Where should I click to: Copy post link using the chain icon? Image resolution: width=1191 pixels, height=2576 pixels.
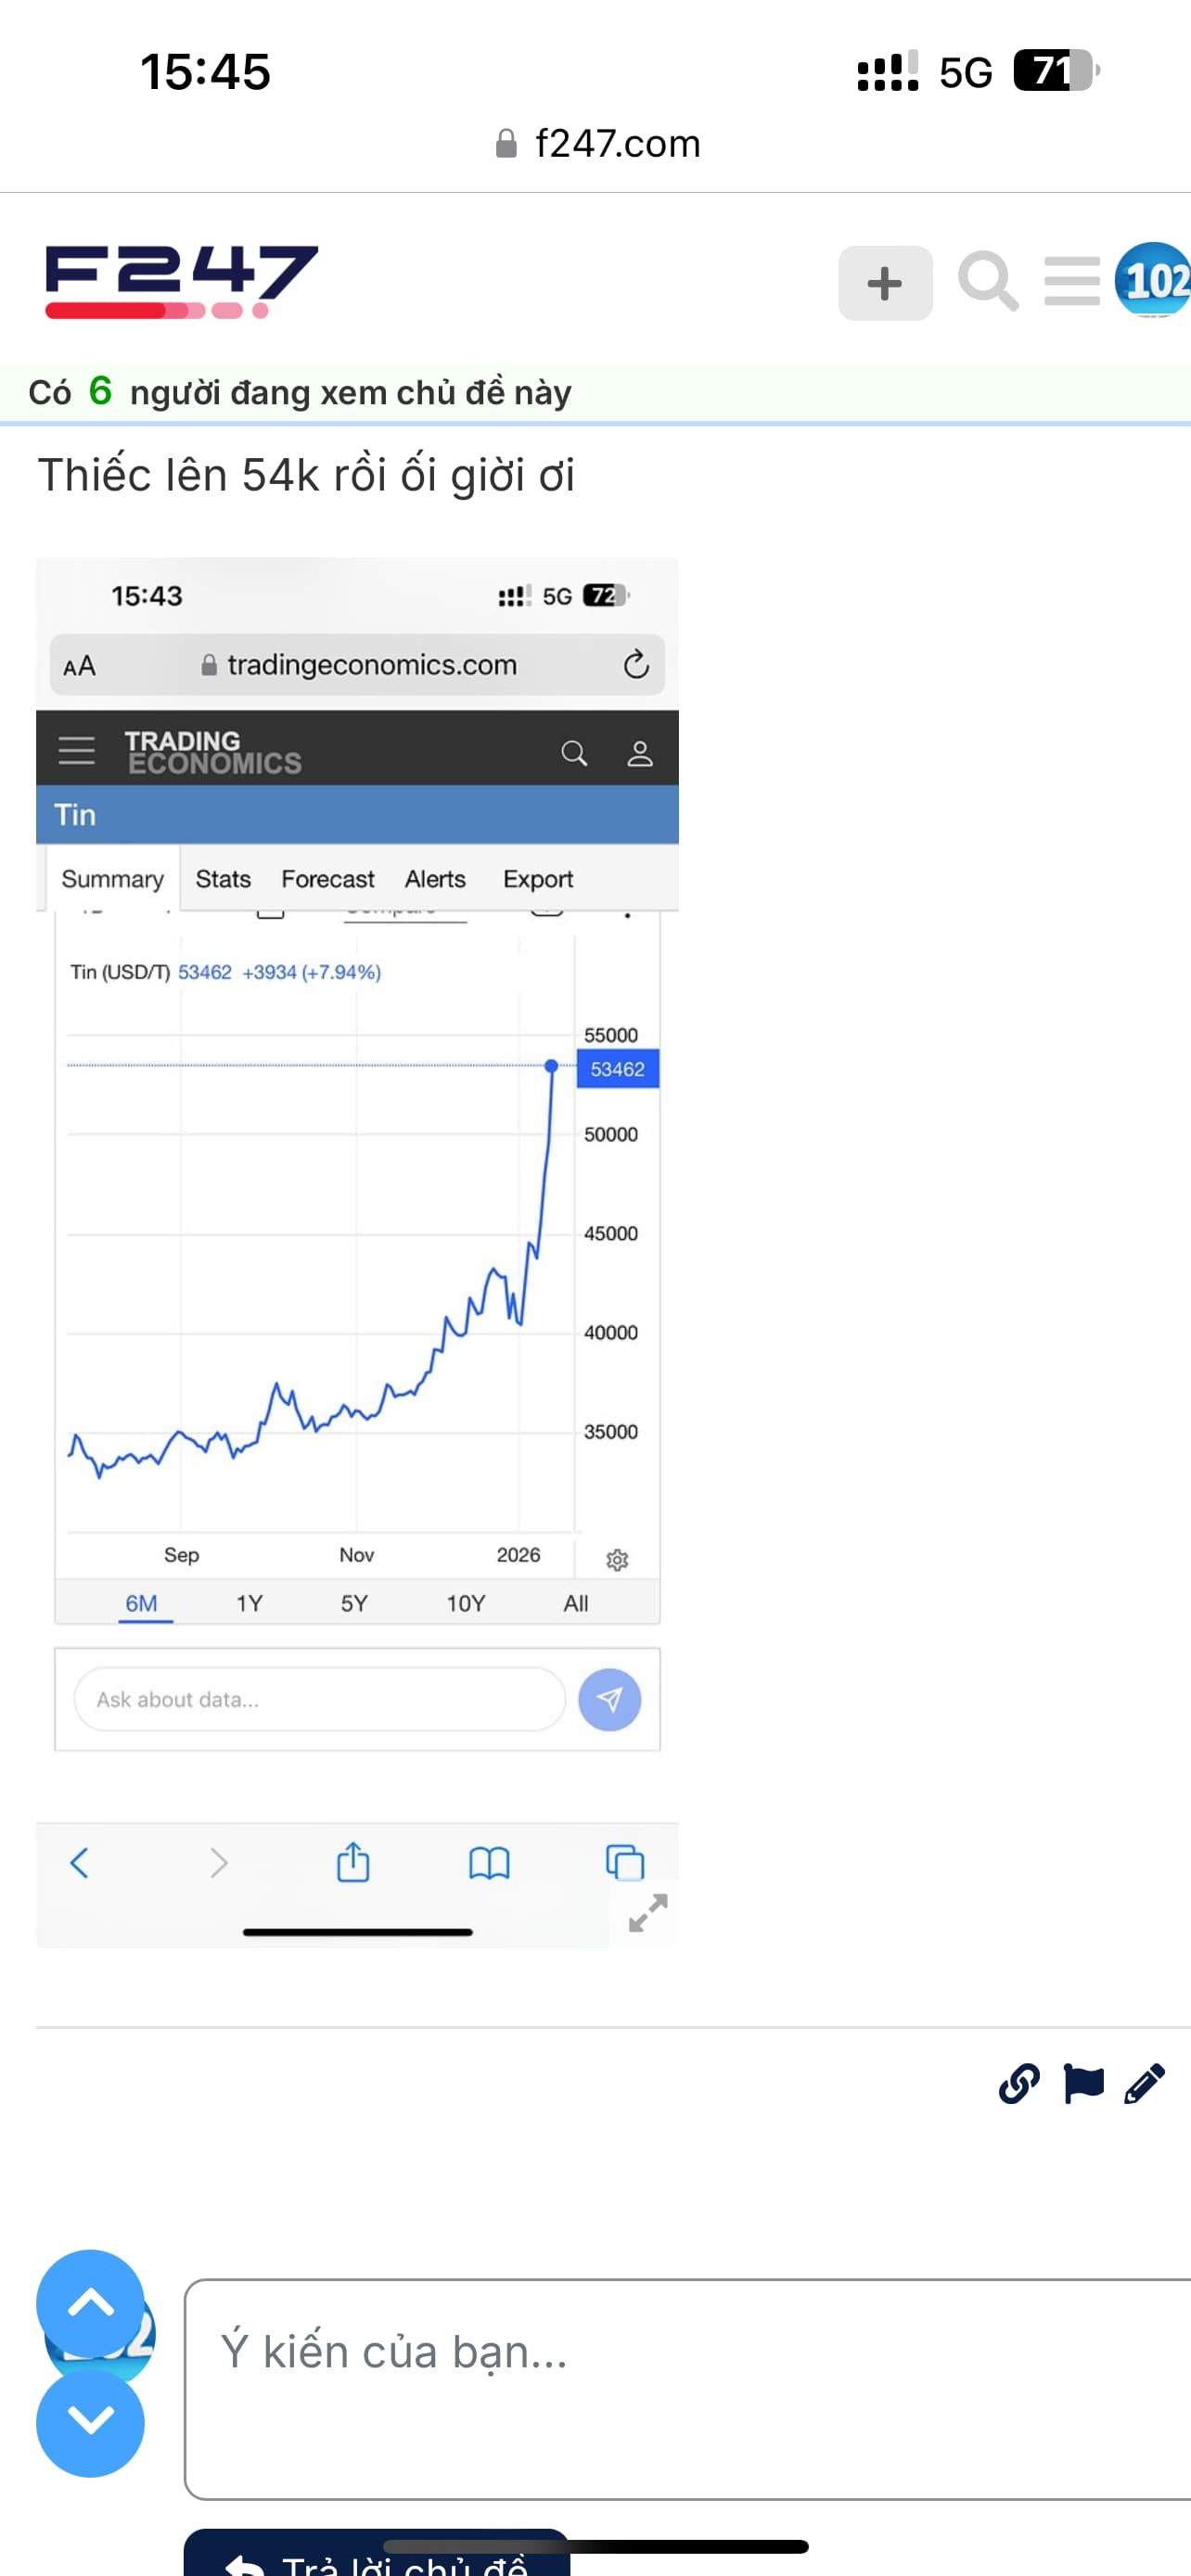[1019, 2084]
